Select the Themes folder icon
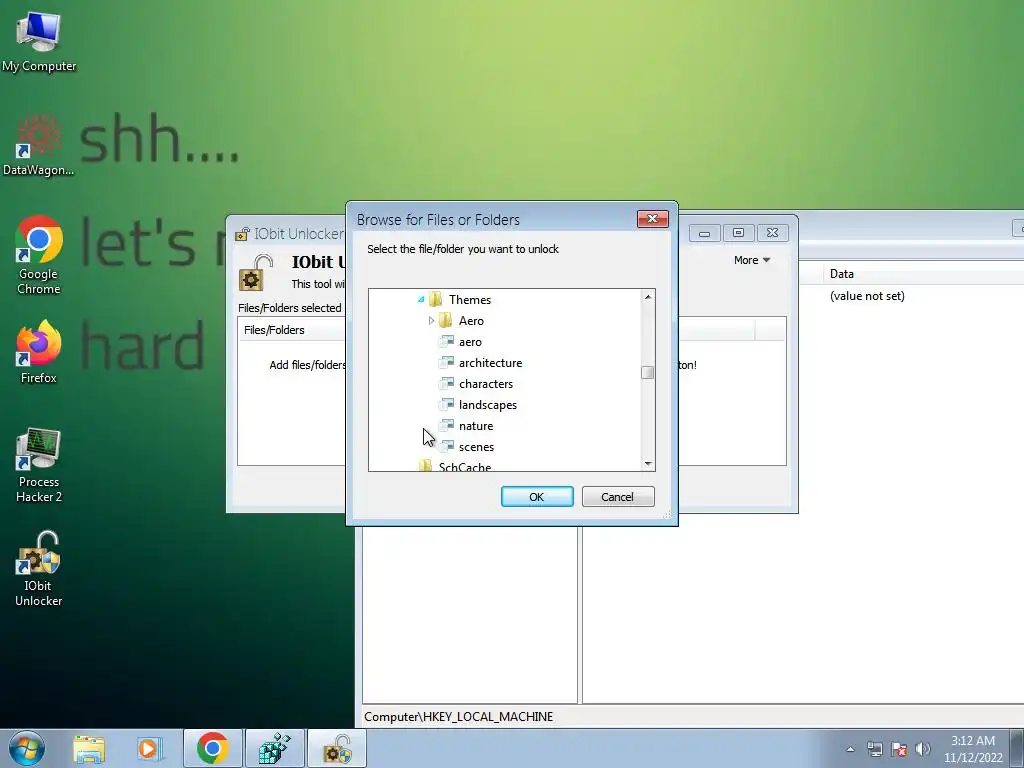Image resolution: width=1024 pixels, height=768 pixels. click(436, 299)
